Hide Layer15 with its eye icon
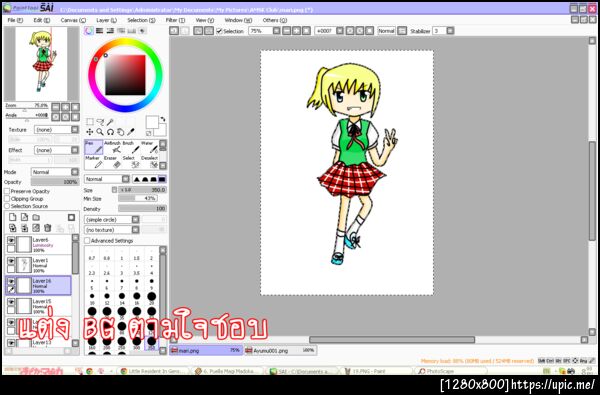The height and width of the screenshot is (395, 600). [11, 302]
